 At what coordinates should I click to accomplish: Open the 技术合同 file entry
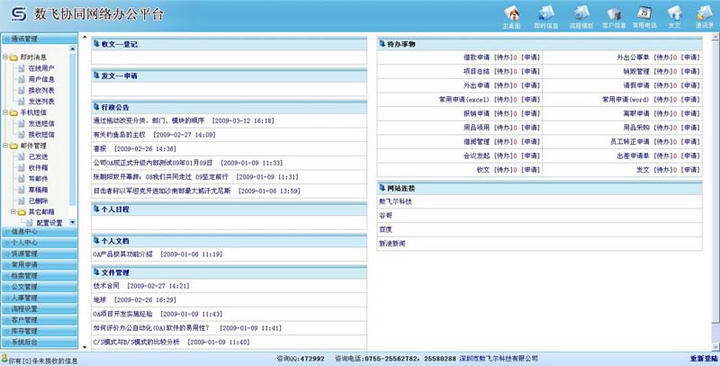106,286
